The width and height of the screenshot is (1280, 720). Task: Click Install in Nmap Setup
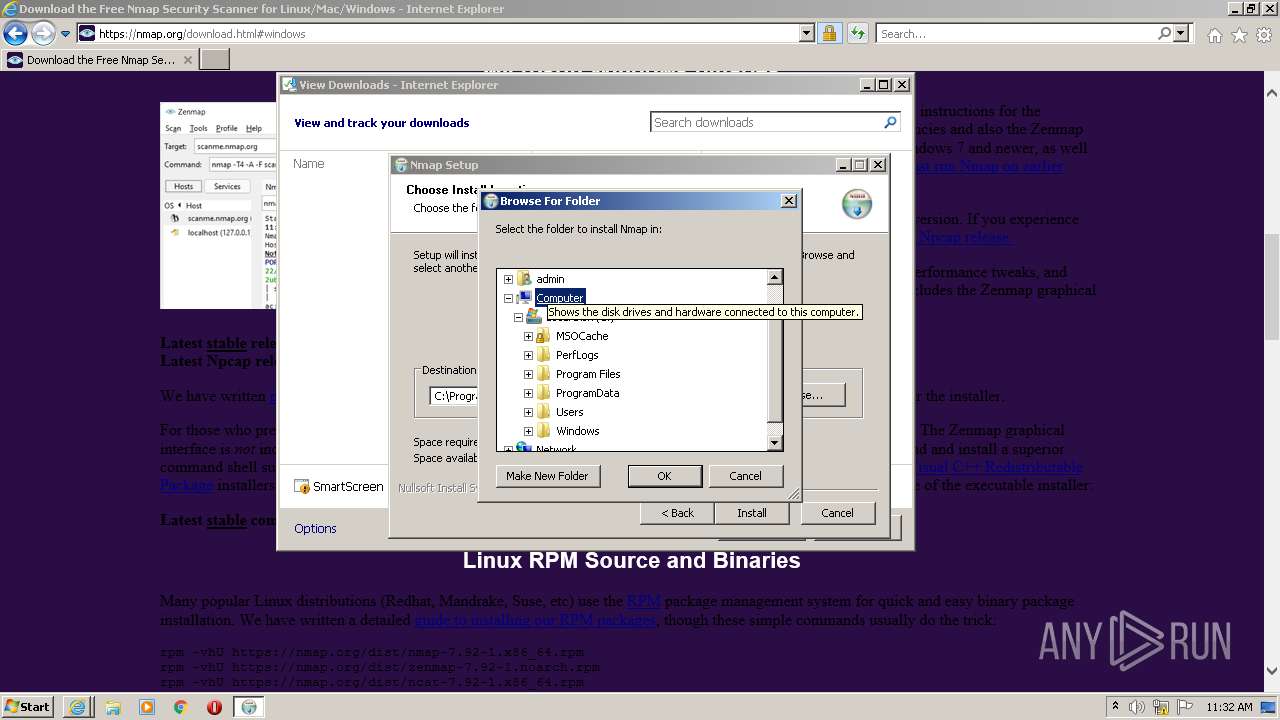(x=751, y=513)
